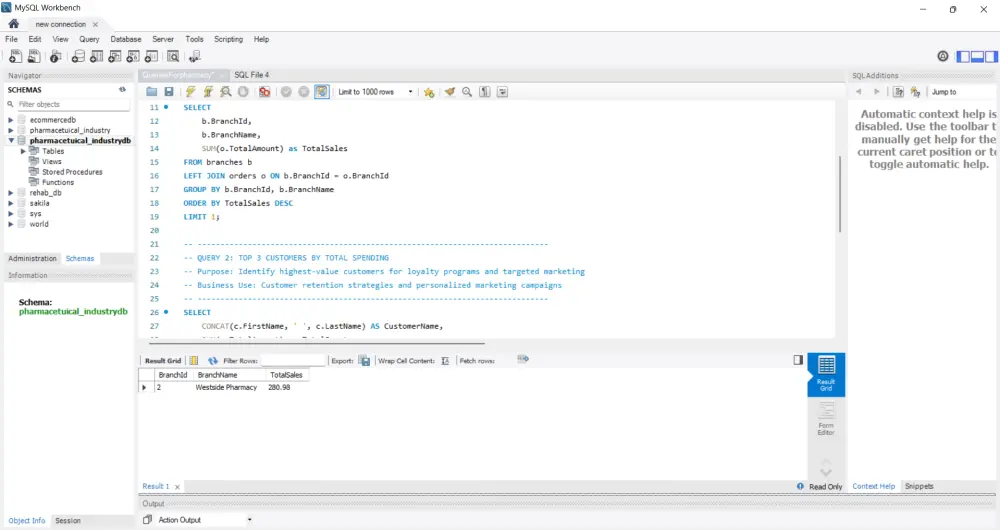Open the Server menu

tap(163, 39)
